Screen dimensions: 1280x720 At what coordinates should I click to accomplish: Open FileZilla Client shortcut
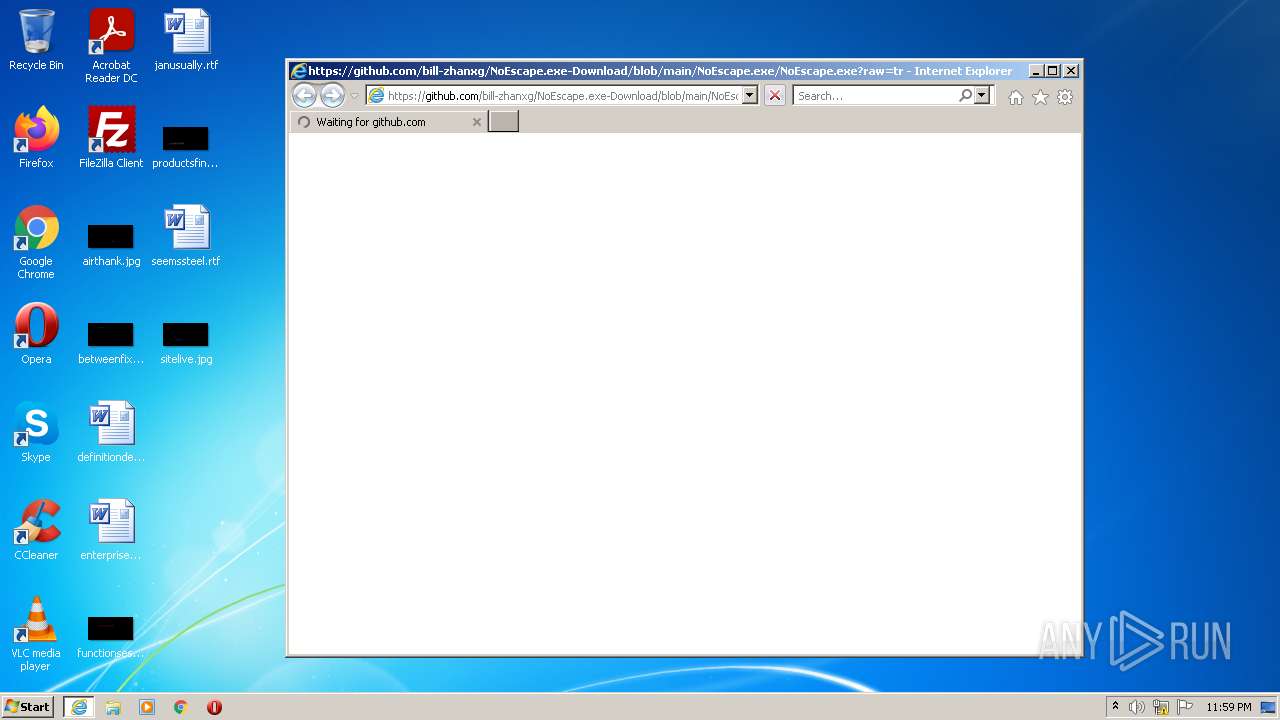point(111,139)
